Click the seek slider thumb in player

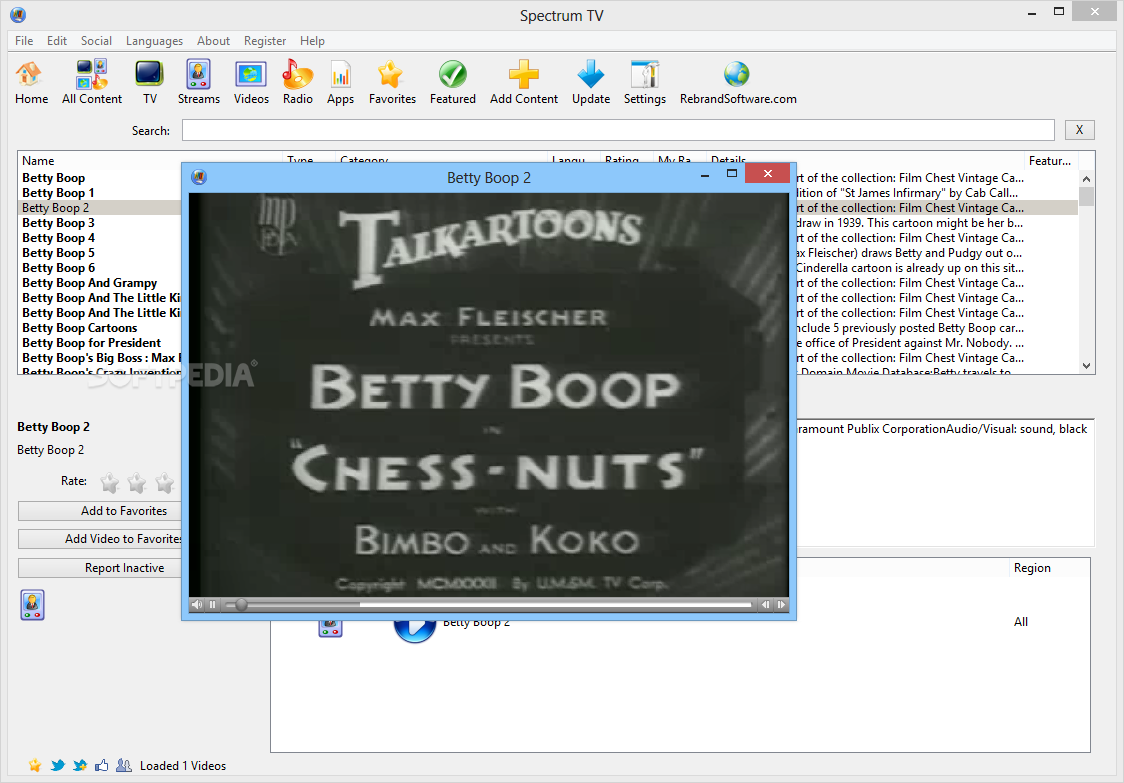tap(242, 604)
